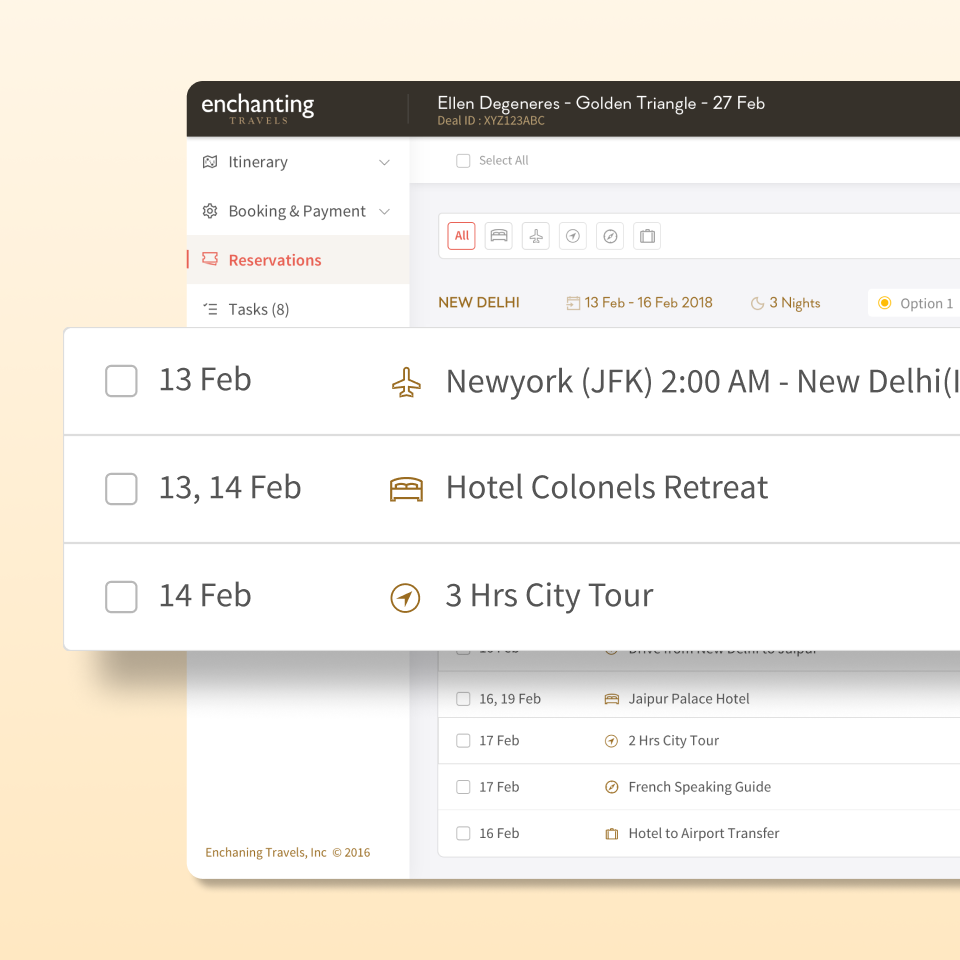Select the Option 1 radio button
The height and width of the screenshot is (960, 960).
885,303
